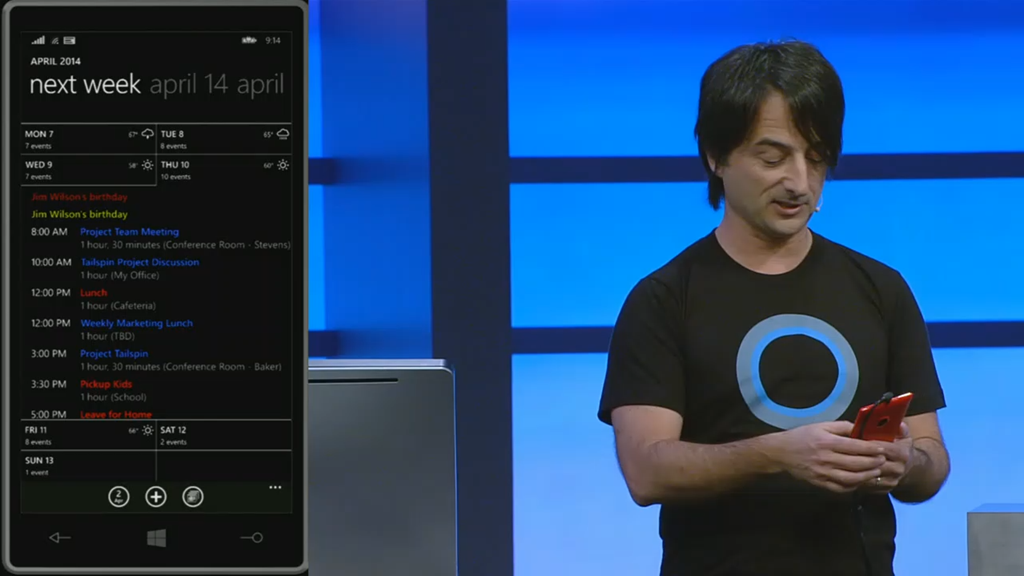Tap the 67° temperature on MON 7
Image resolution: width=1024 pixels, height=576 pixels.
pyautogui.click(x=133, y=135)
